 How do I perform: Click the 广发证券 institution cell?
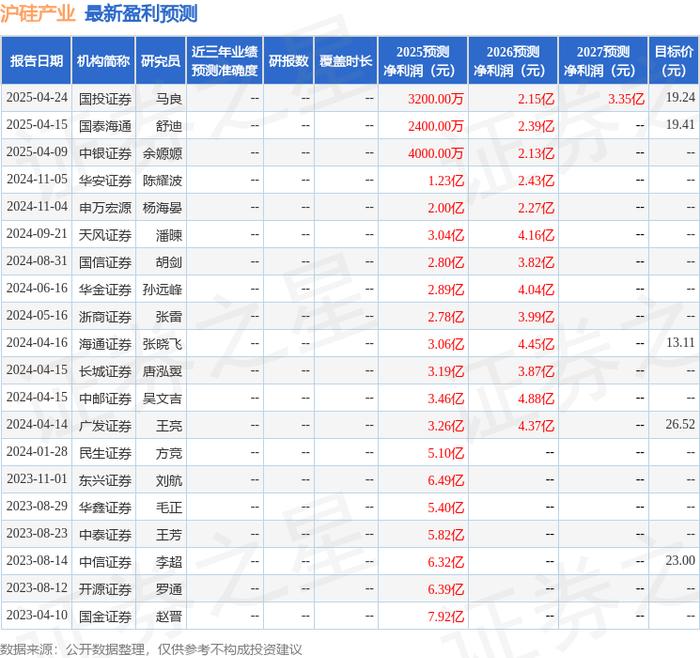[105, 425]
